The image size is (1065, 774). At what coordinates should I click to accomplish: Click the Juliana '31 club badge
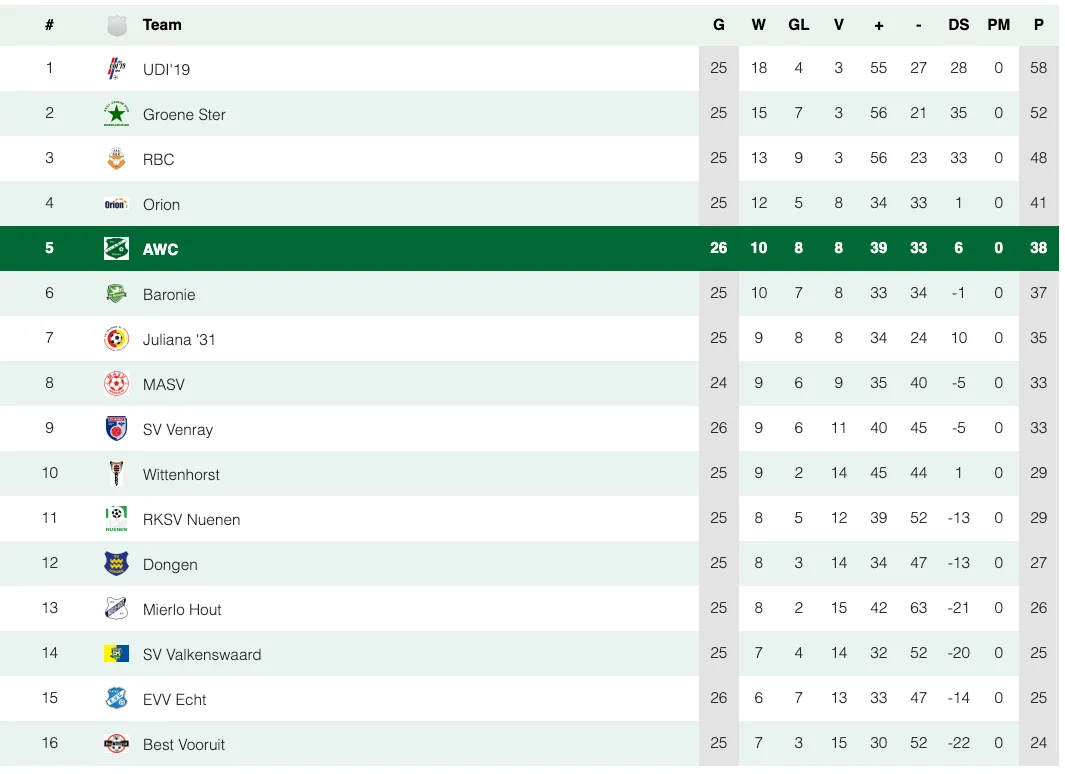coord(117,339)
